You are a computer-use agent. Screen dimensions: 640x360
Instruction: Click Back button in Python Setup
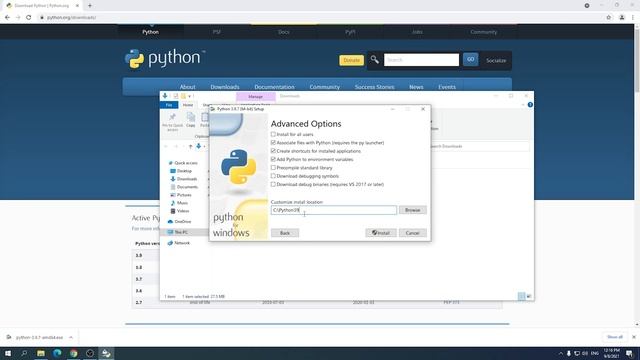tap(285, 233)
